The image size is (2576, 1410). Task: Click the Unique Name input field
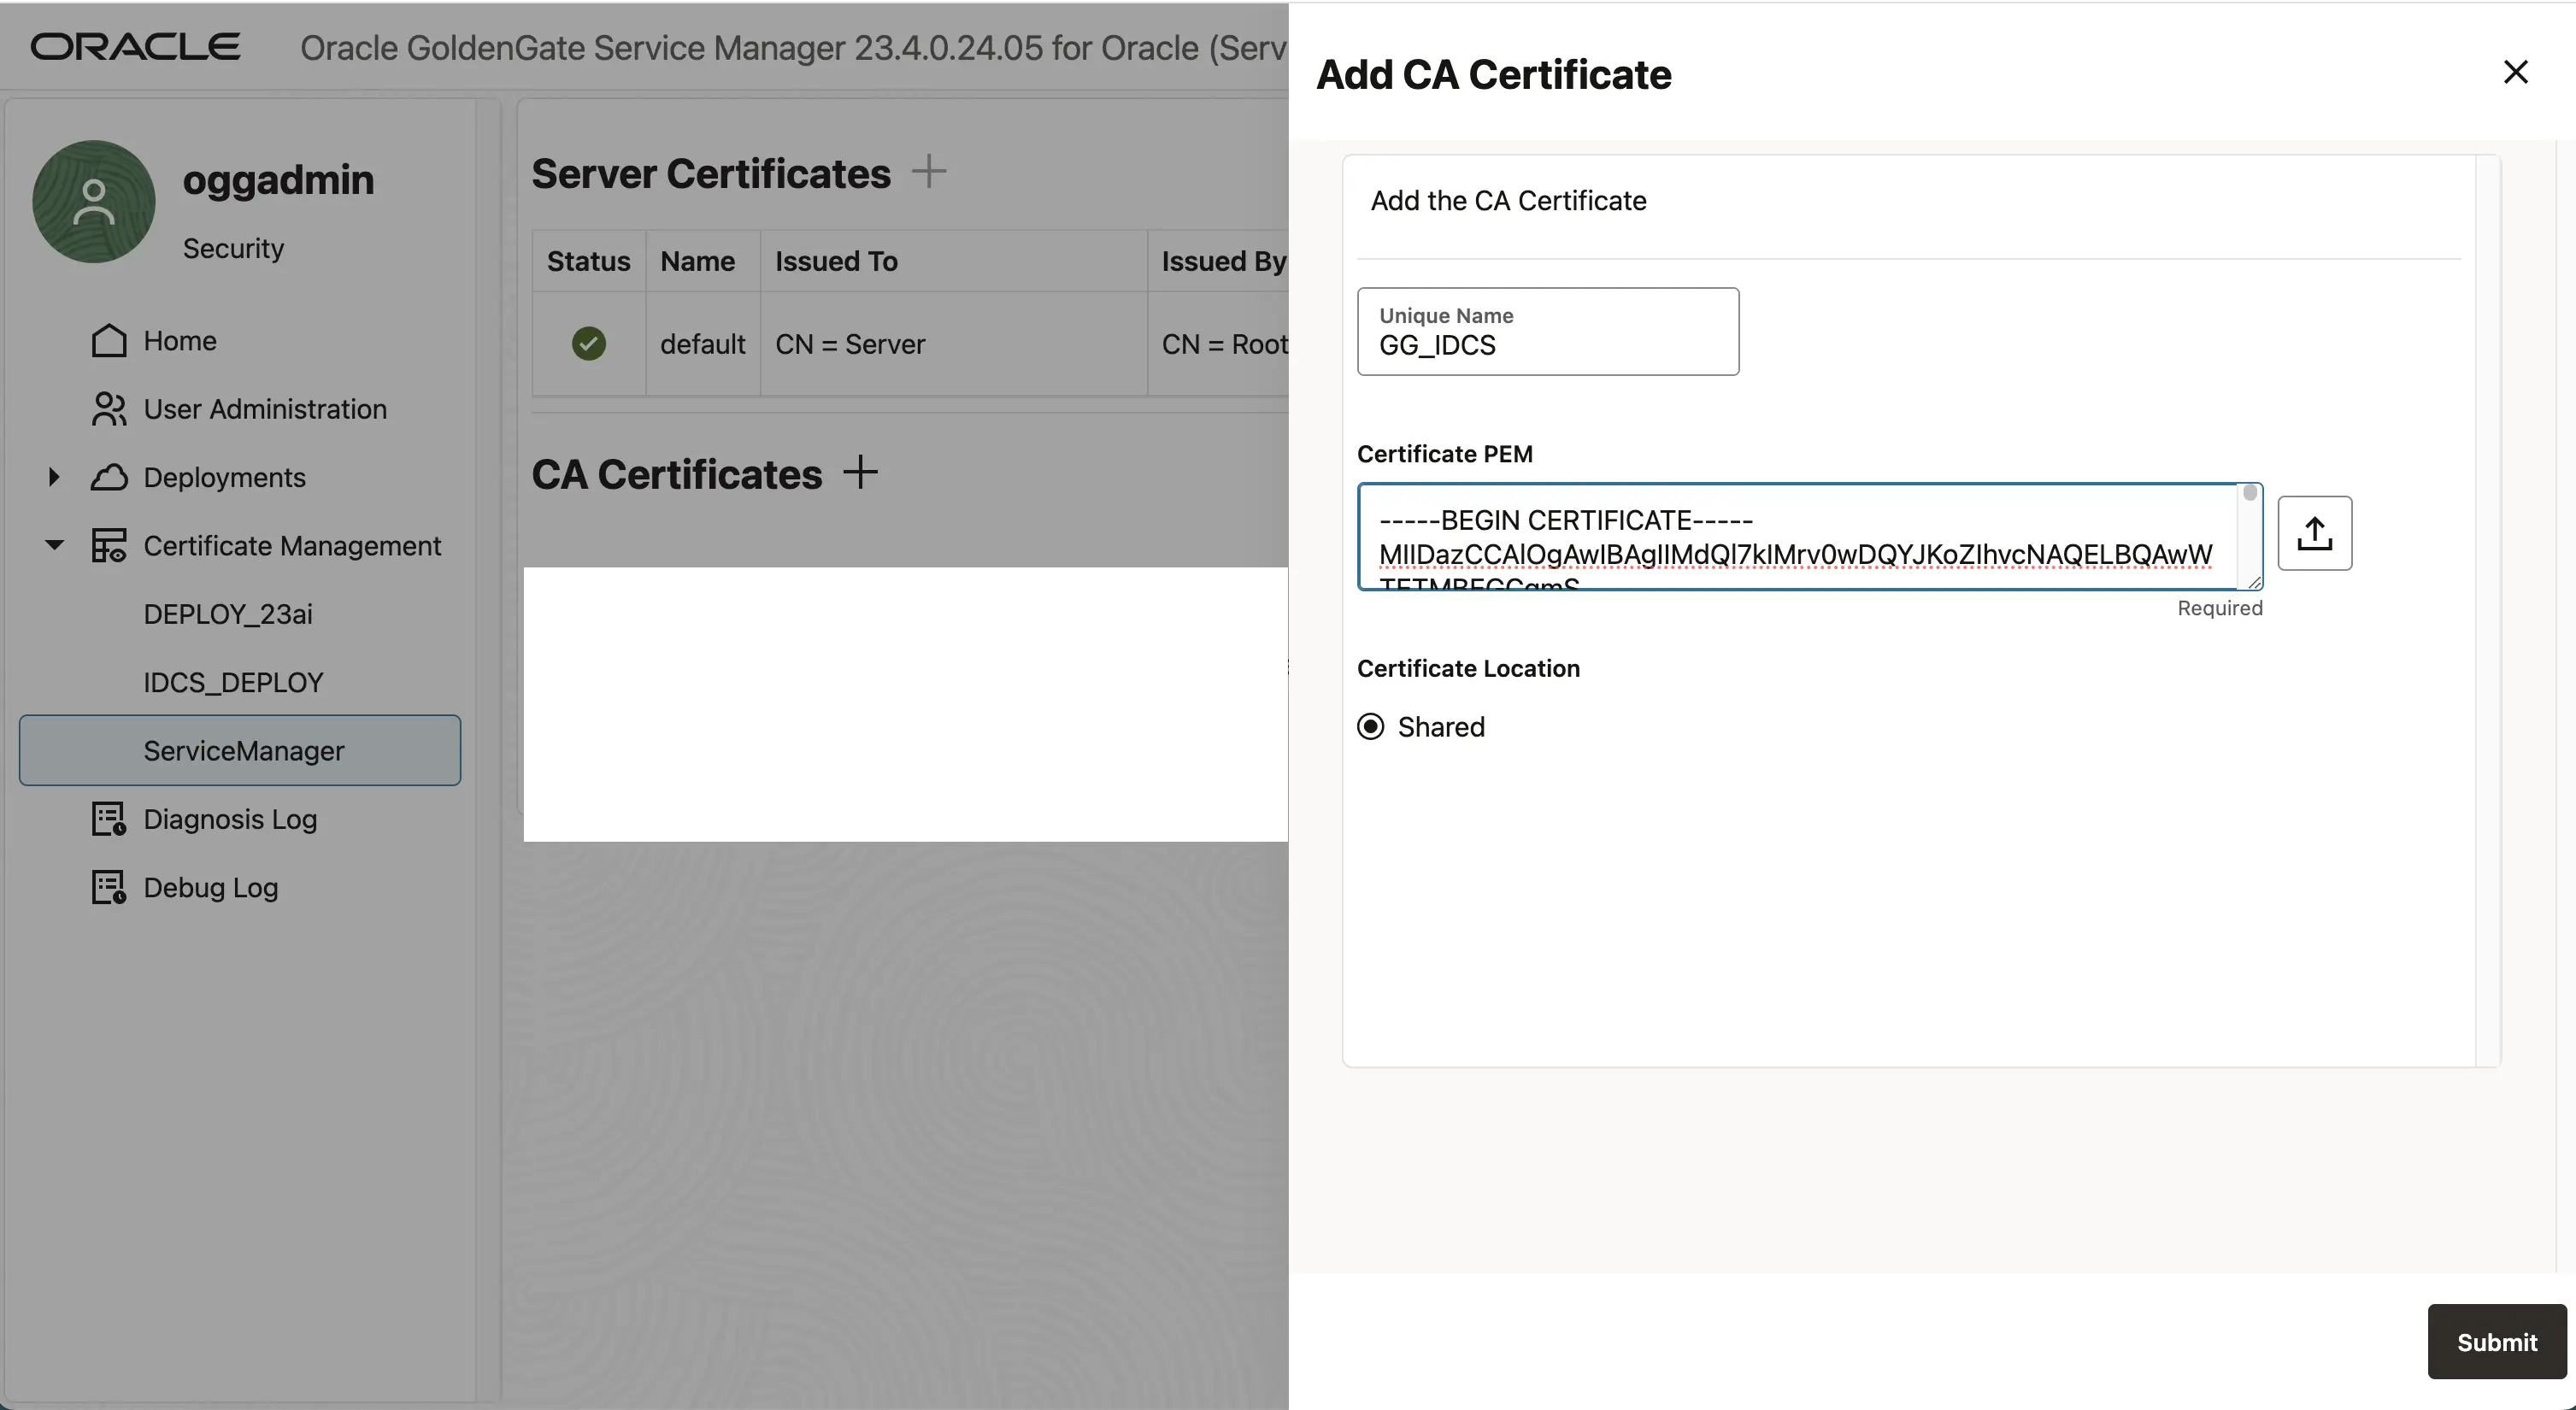(1548, 345)
